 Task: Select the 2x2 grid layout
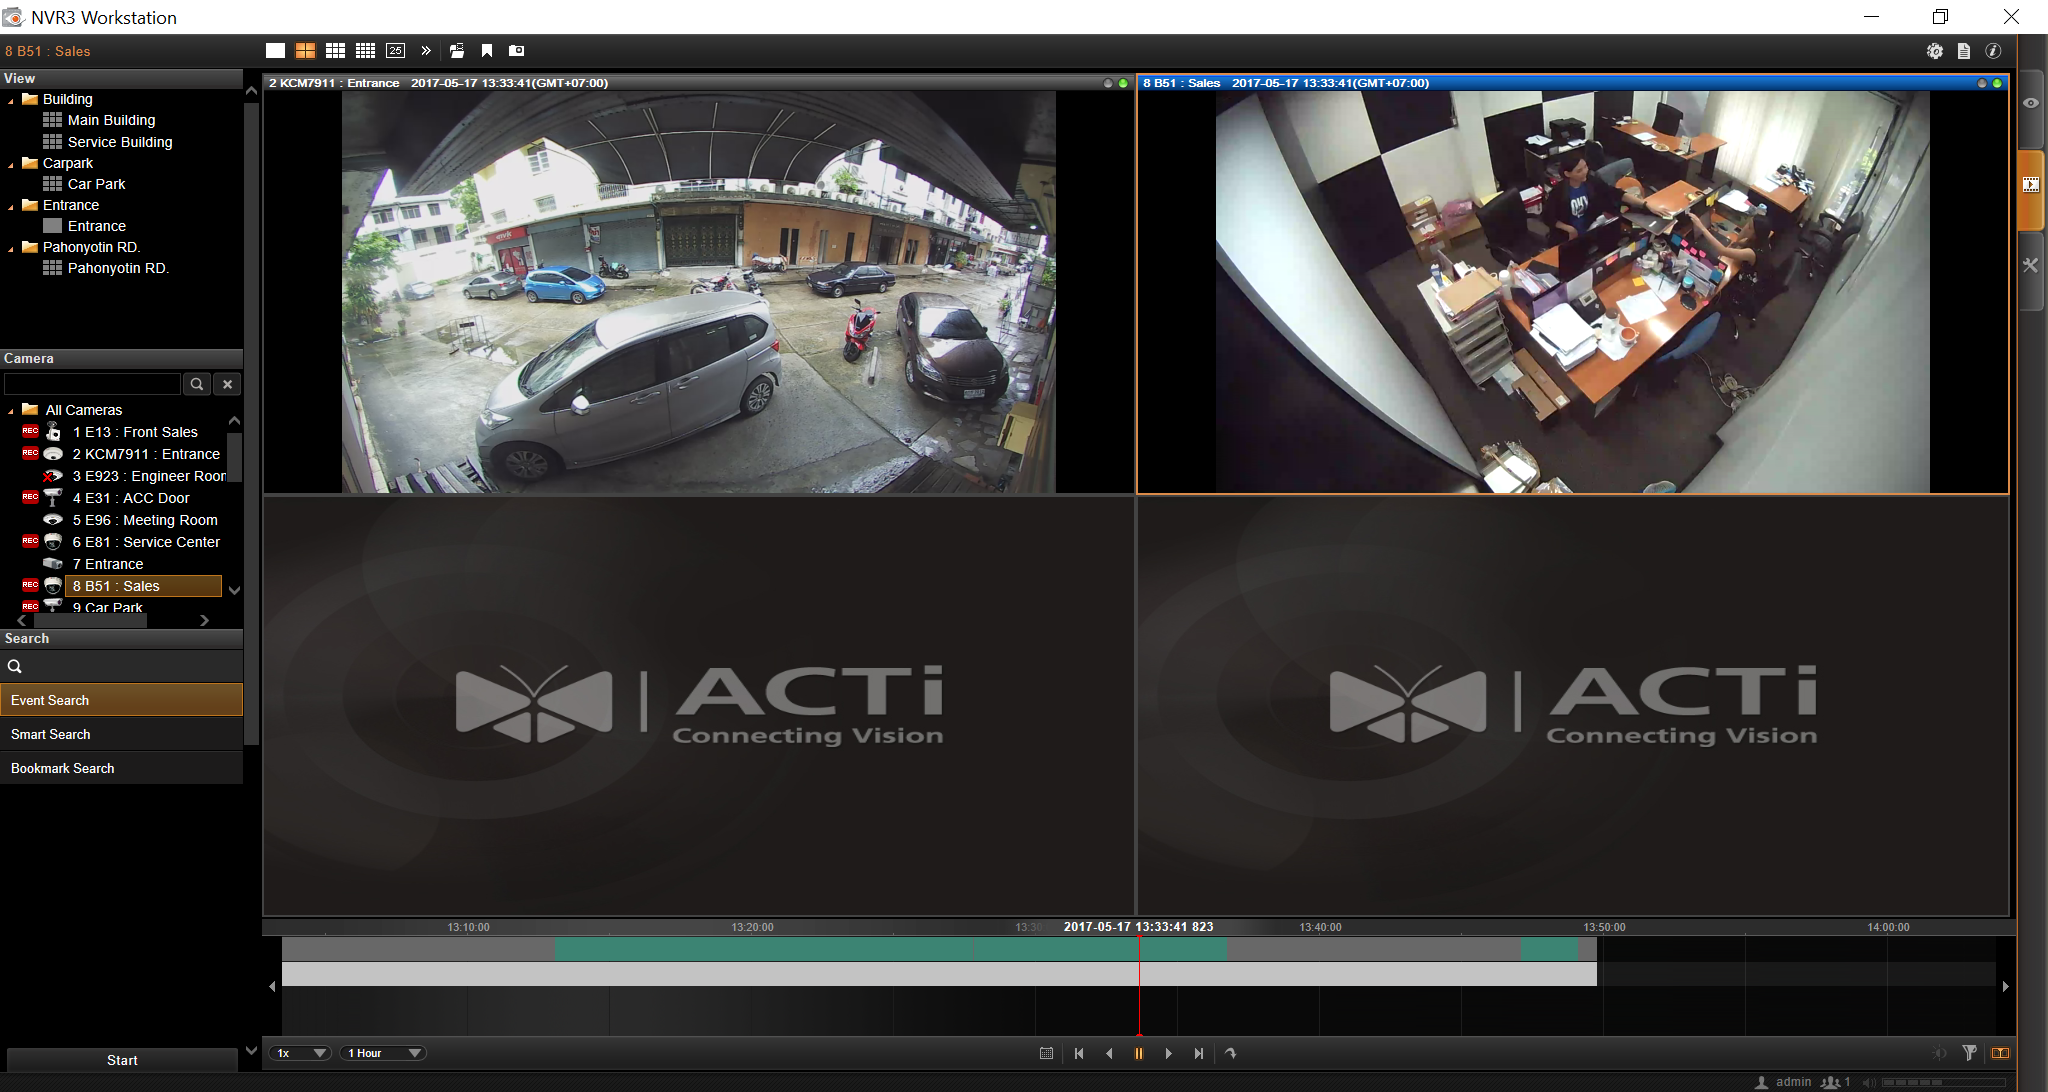click(305, 51)
